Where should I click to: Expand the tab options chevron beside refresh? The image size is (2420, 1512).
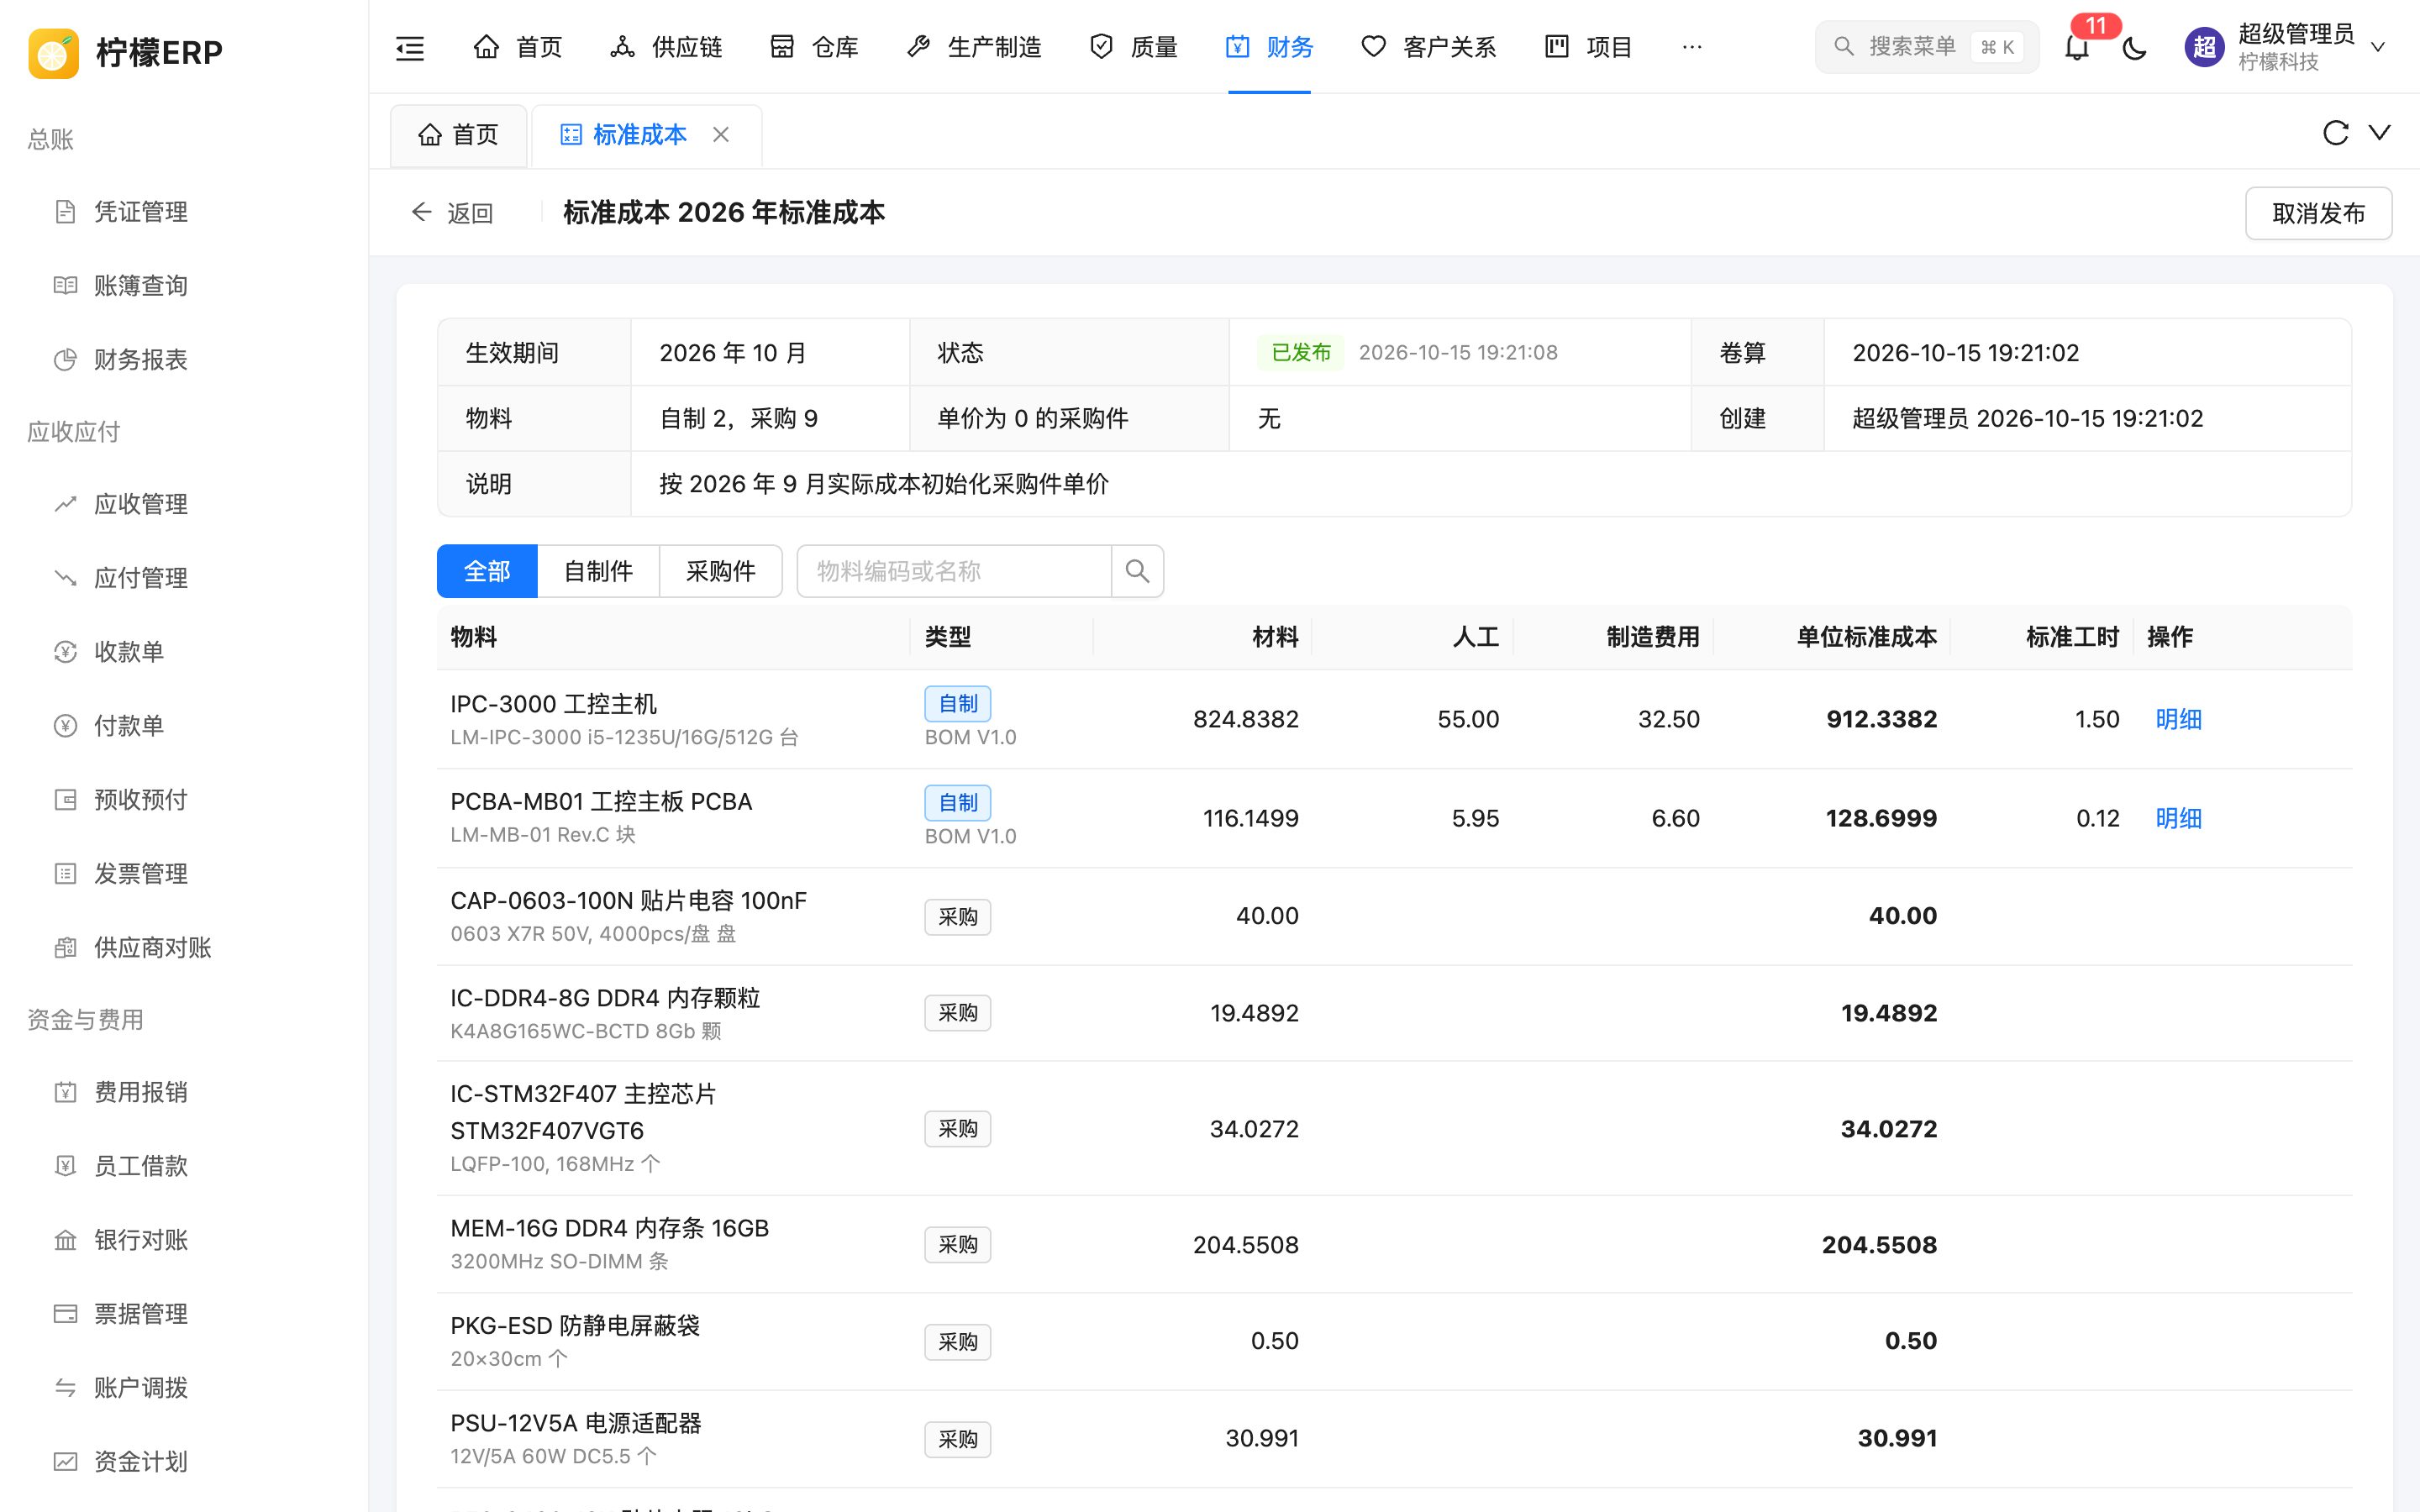pos(2380,133)
